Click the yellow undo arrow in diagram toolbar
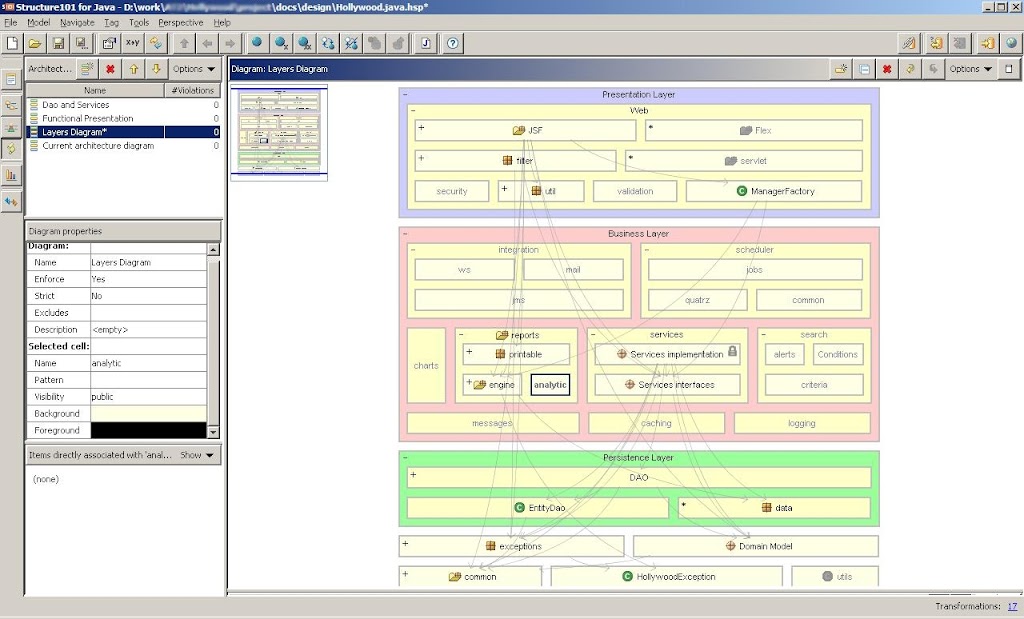 [x=910, y=69]
